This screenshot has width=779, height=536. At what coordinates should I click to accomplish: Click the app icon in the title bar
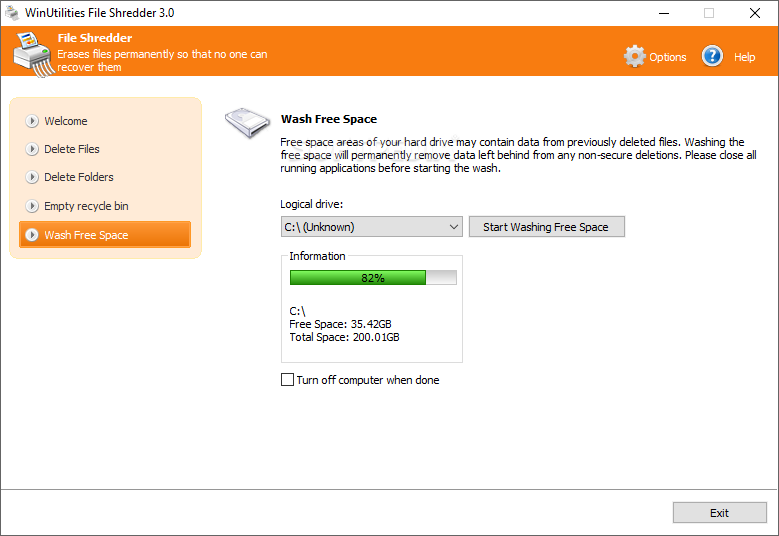(x=11, y=13)
